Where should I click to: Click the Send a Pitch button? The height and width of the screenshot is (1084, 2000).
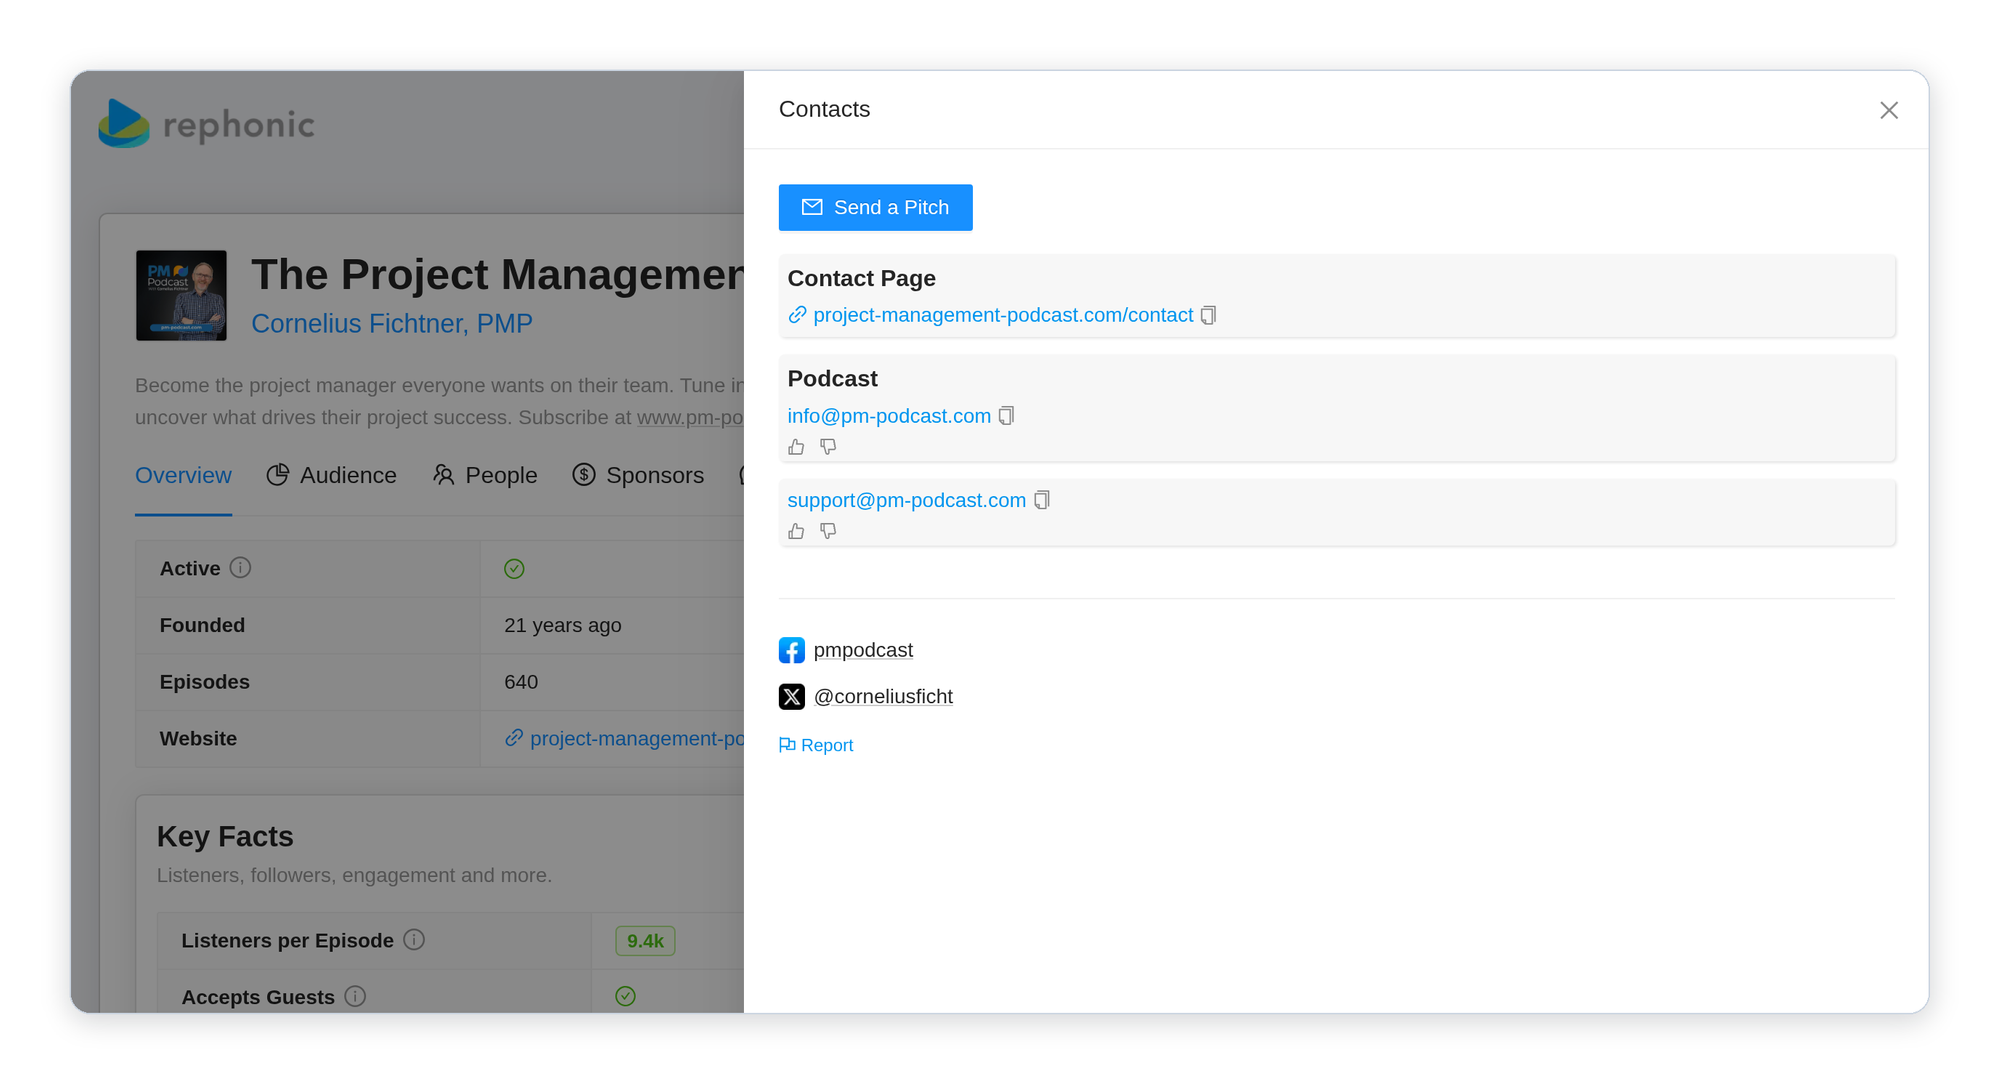click(875, 207)
